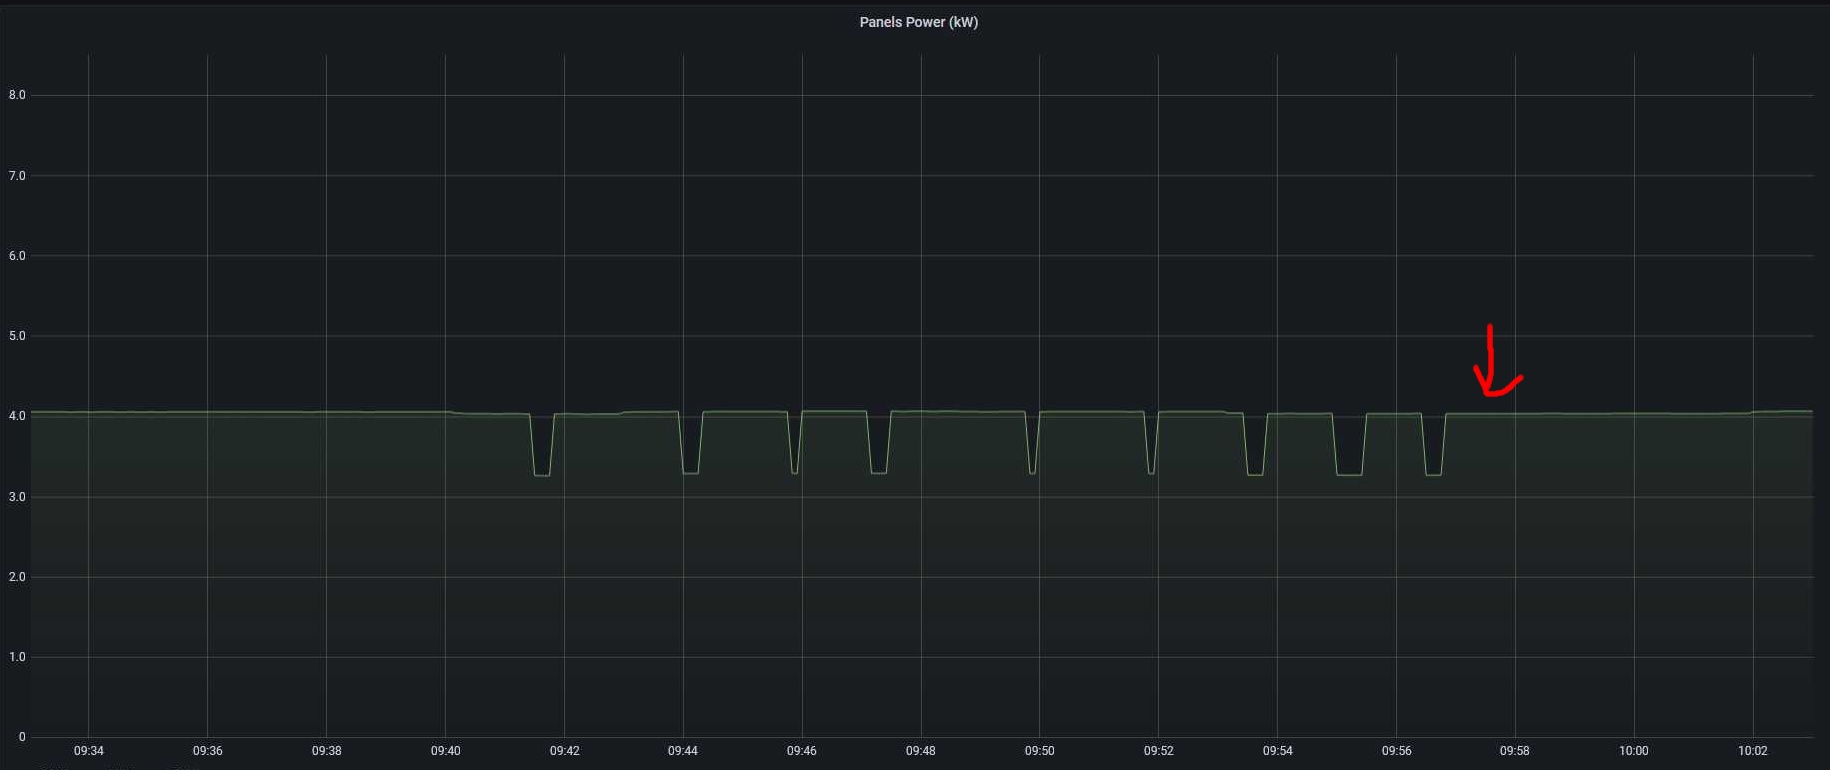Click the power line at 09:36 gridline
Image resolution: width=1830 pixels, height=770 pixels.
tap(207, 412)
